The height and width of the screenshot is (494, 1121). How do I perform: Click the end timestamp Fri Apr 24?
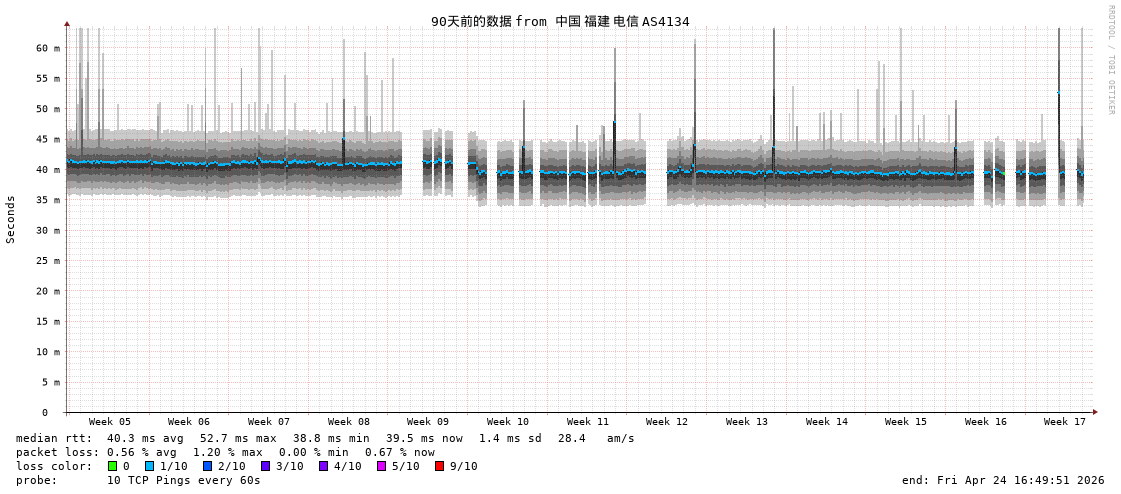tap(1003, 480)
